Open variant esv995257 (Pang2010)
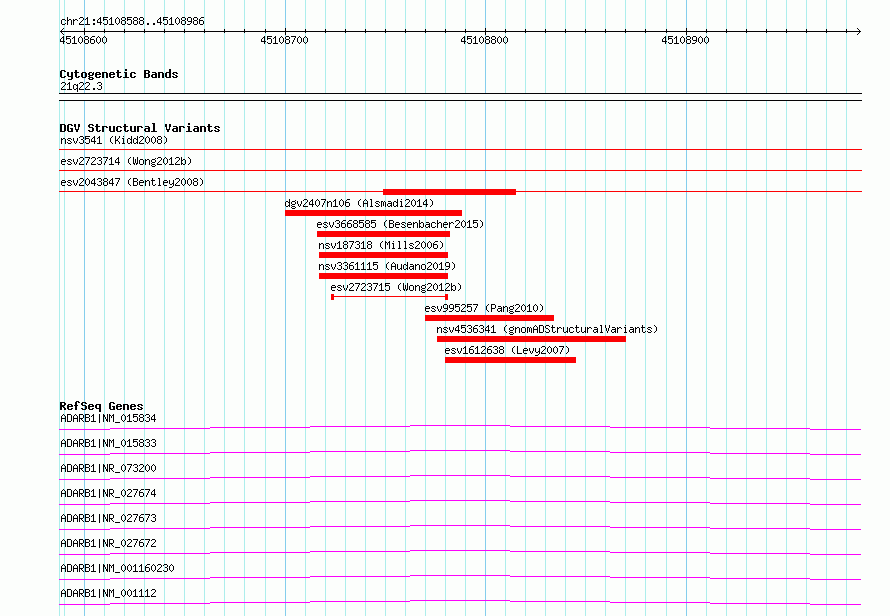This screenshot has height=616, width=890. coord(484,308)
